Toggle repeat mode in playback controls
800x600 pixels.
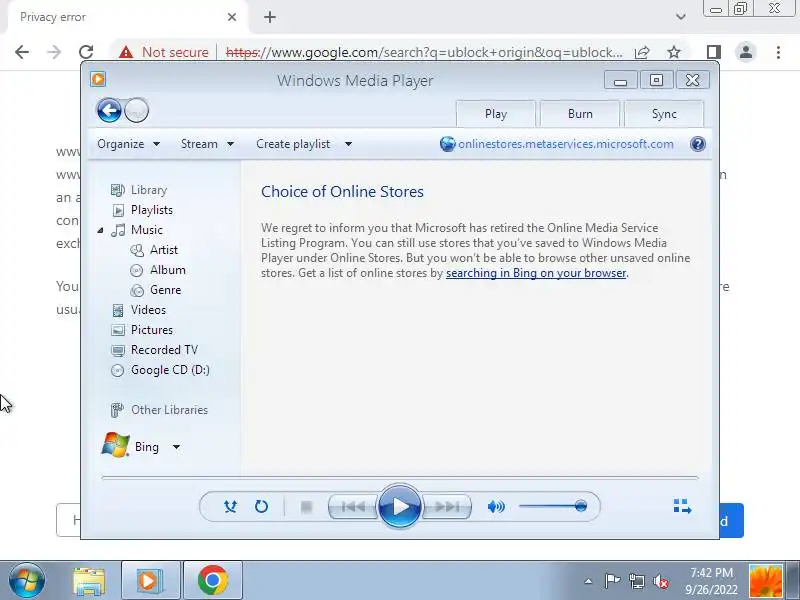(x=261, y=506)
